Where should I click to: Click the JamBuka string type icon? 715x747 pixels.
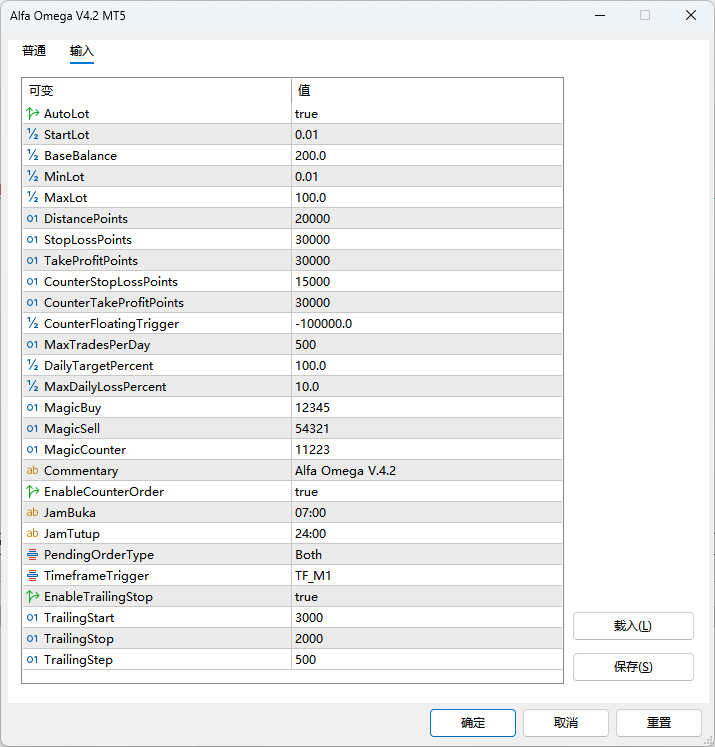click(x=33, y=513)
